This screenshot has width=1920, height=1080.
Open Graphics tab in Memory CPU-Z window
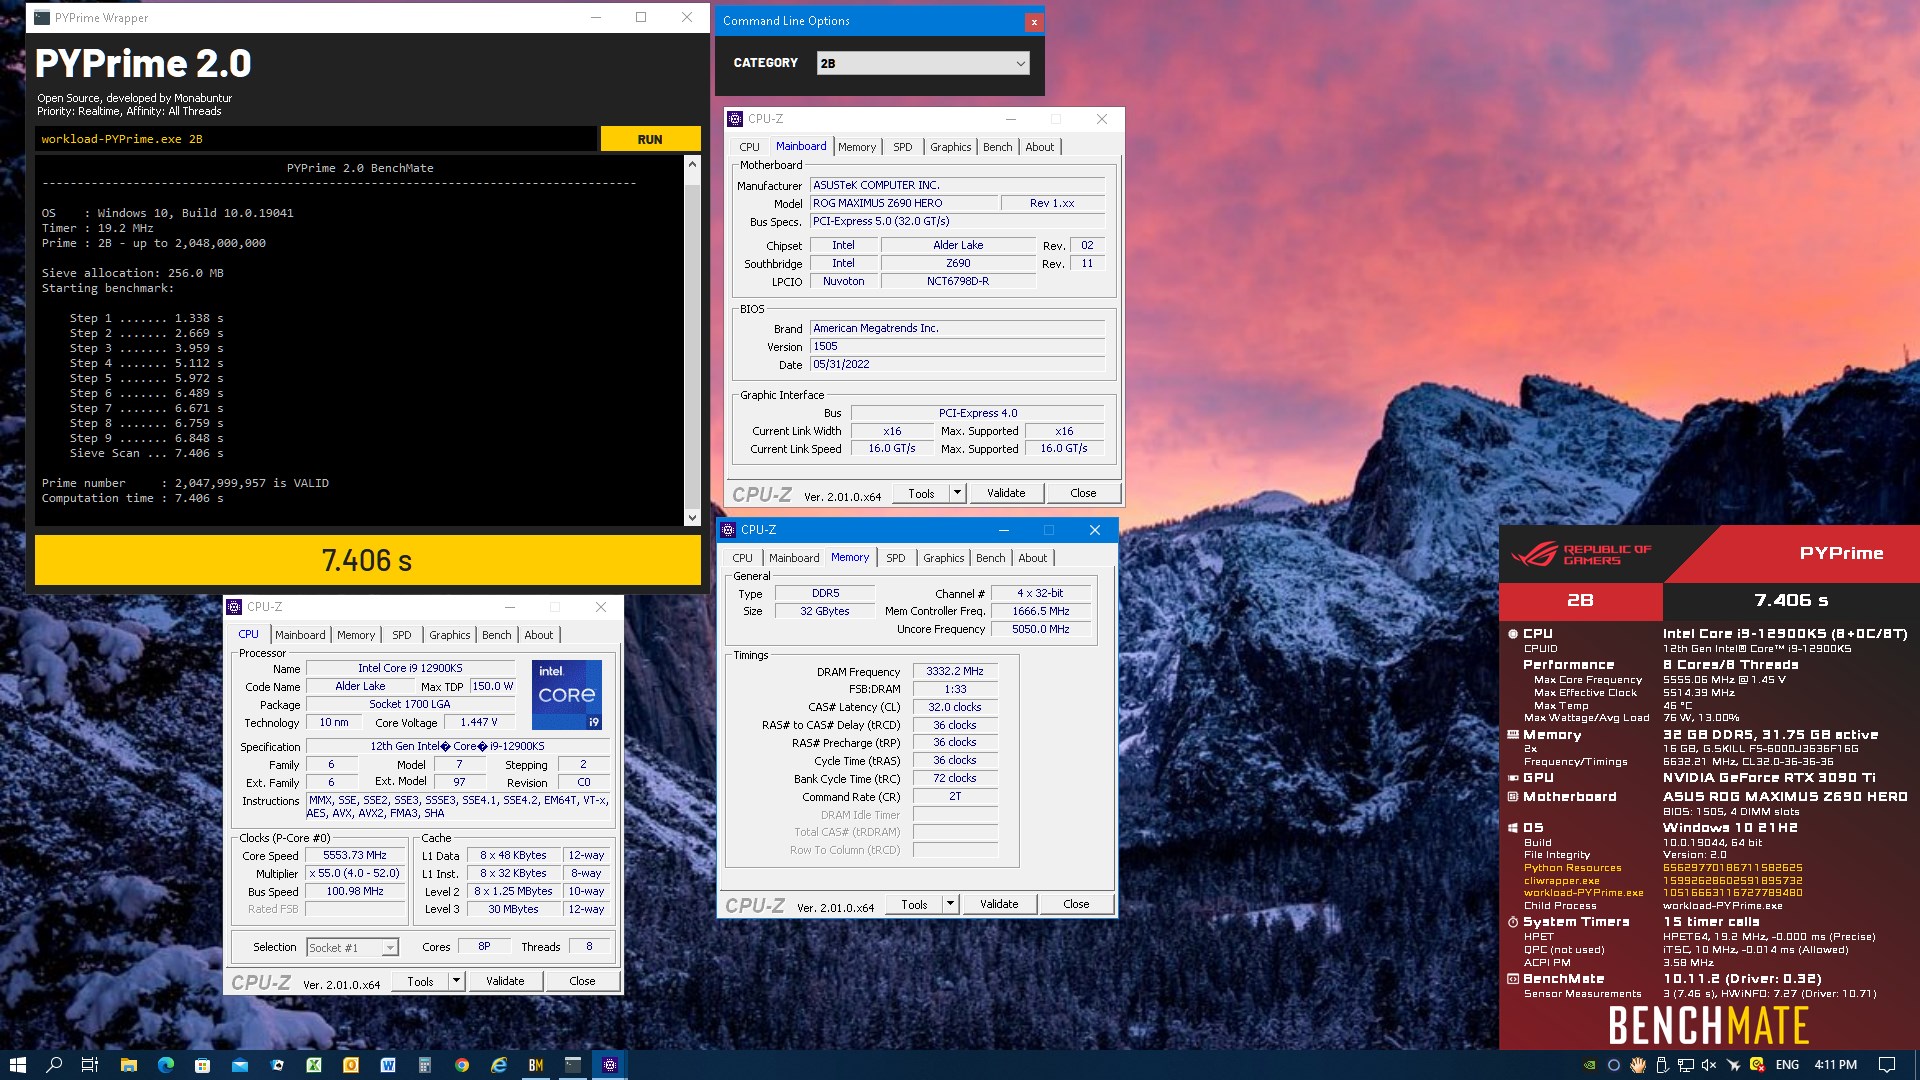pos(944,558)
